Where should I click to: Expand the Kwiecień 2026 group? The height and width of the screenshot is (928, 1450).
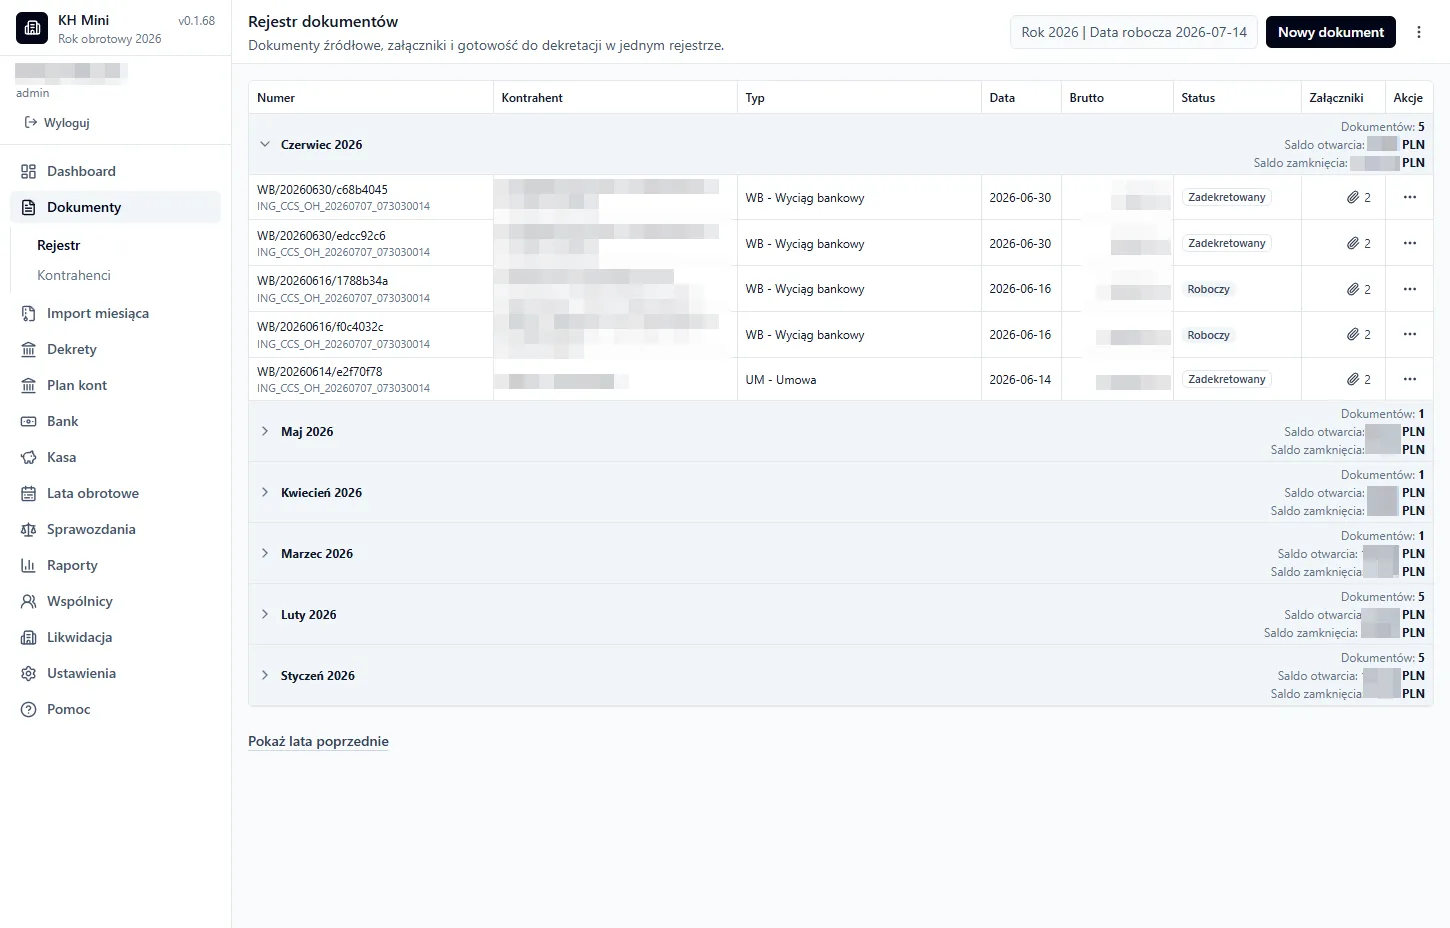pyautogui.click(x=265, y=492)
